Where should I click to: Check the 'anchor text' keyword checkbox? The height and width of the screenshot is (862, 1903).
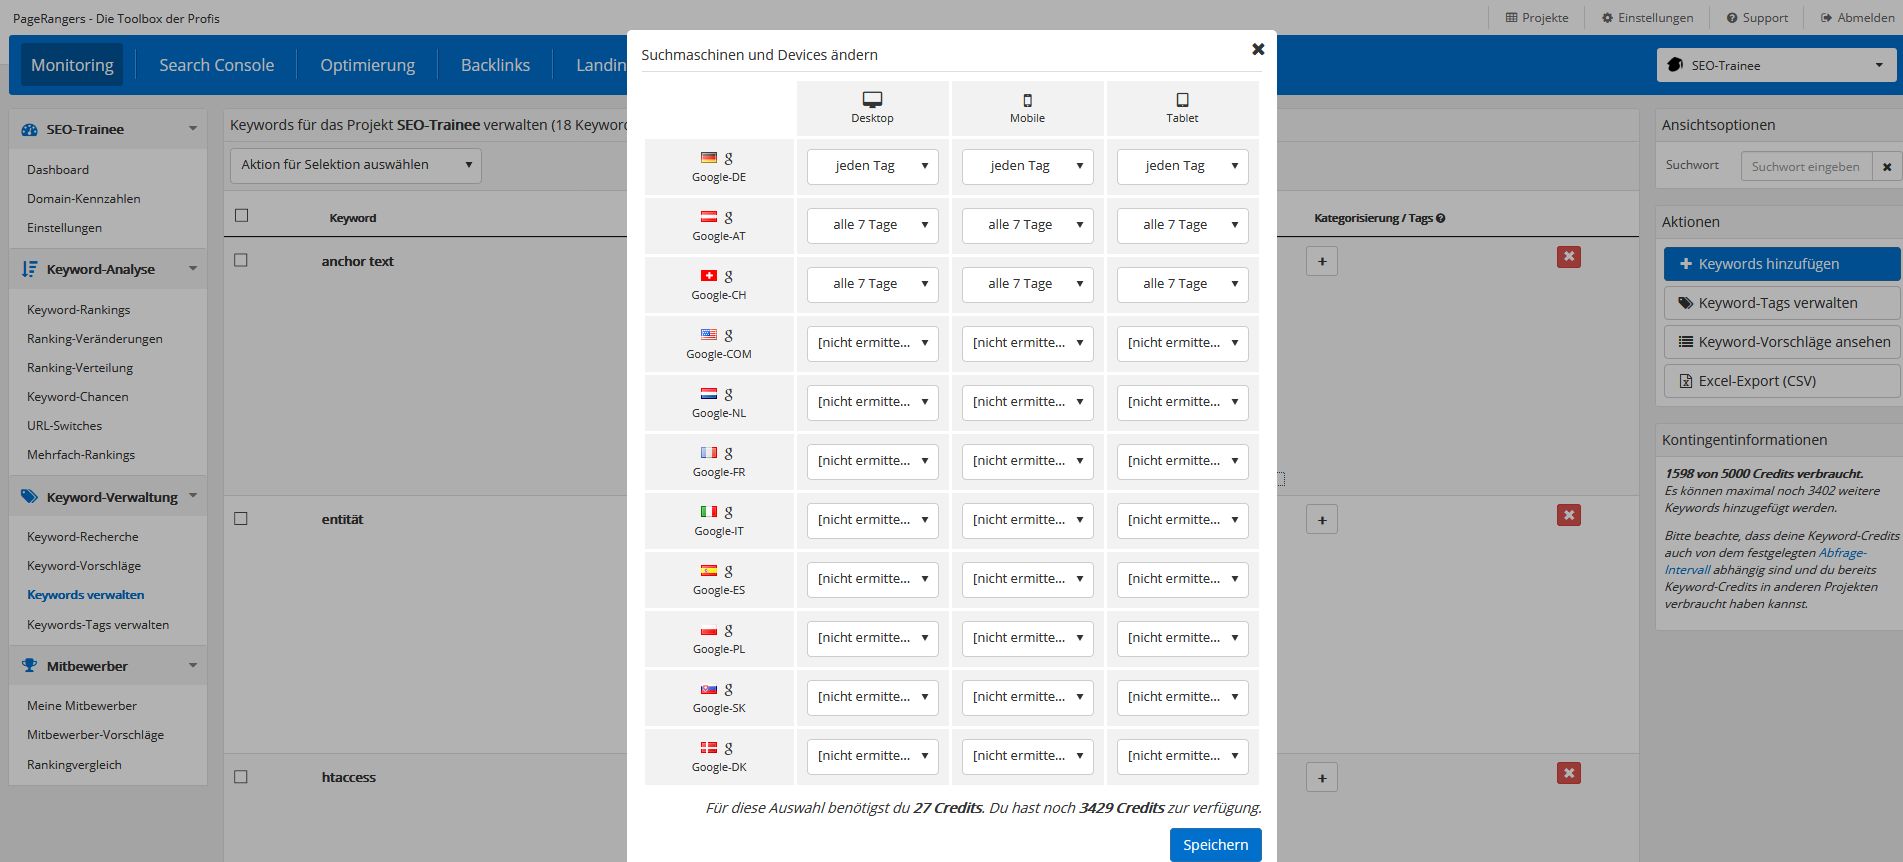241,260
